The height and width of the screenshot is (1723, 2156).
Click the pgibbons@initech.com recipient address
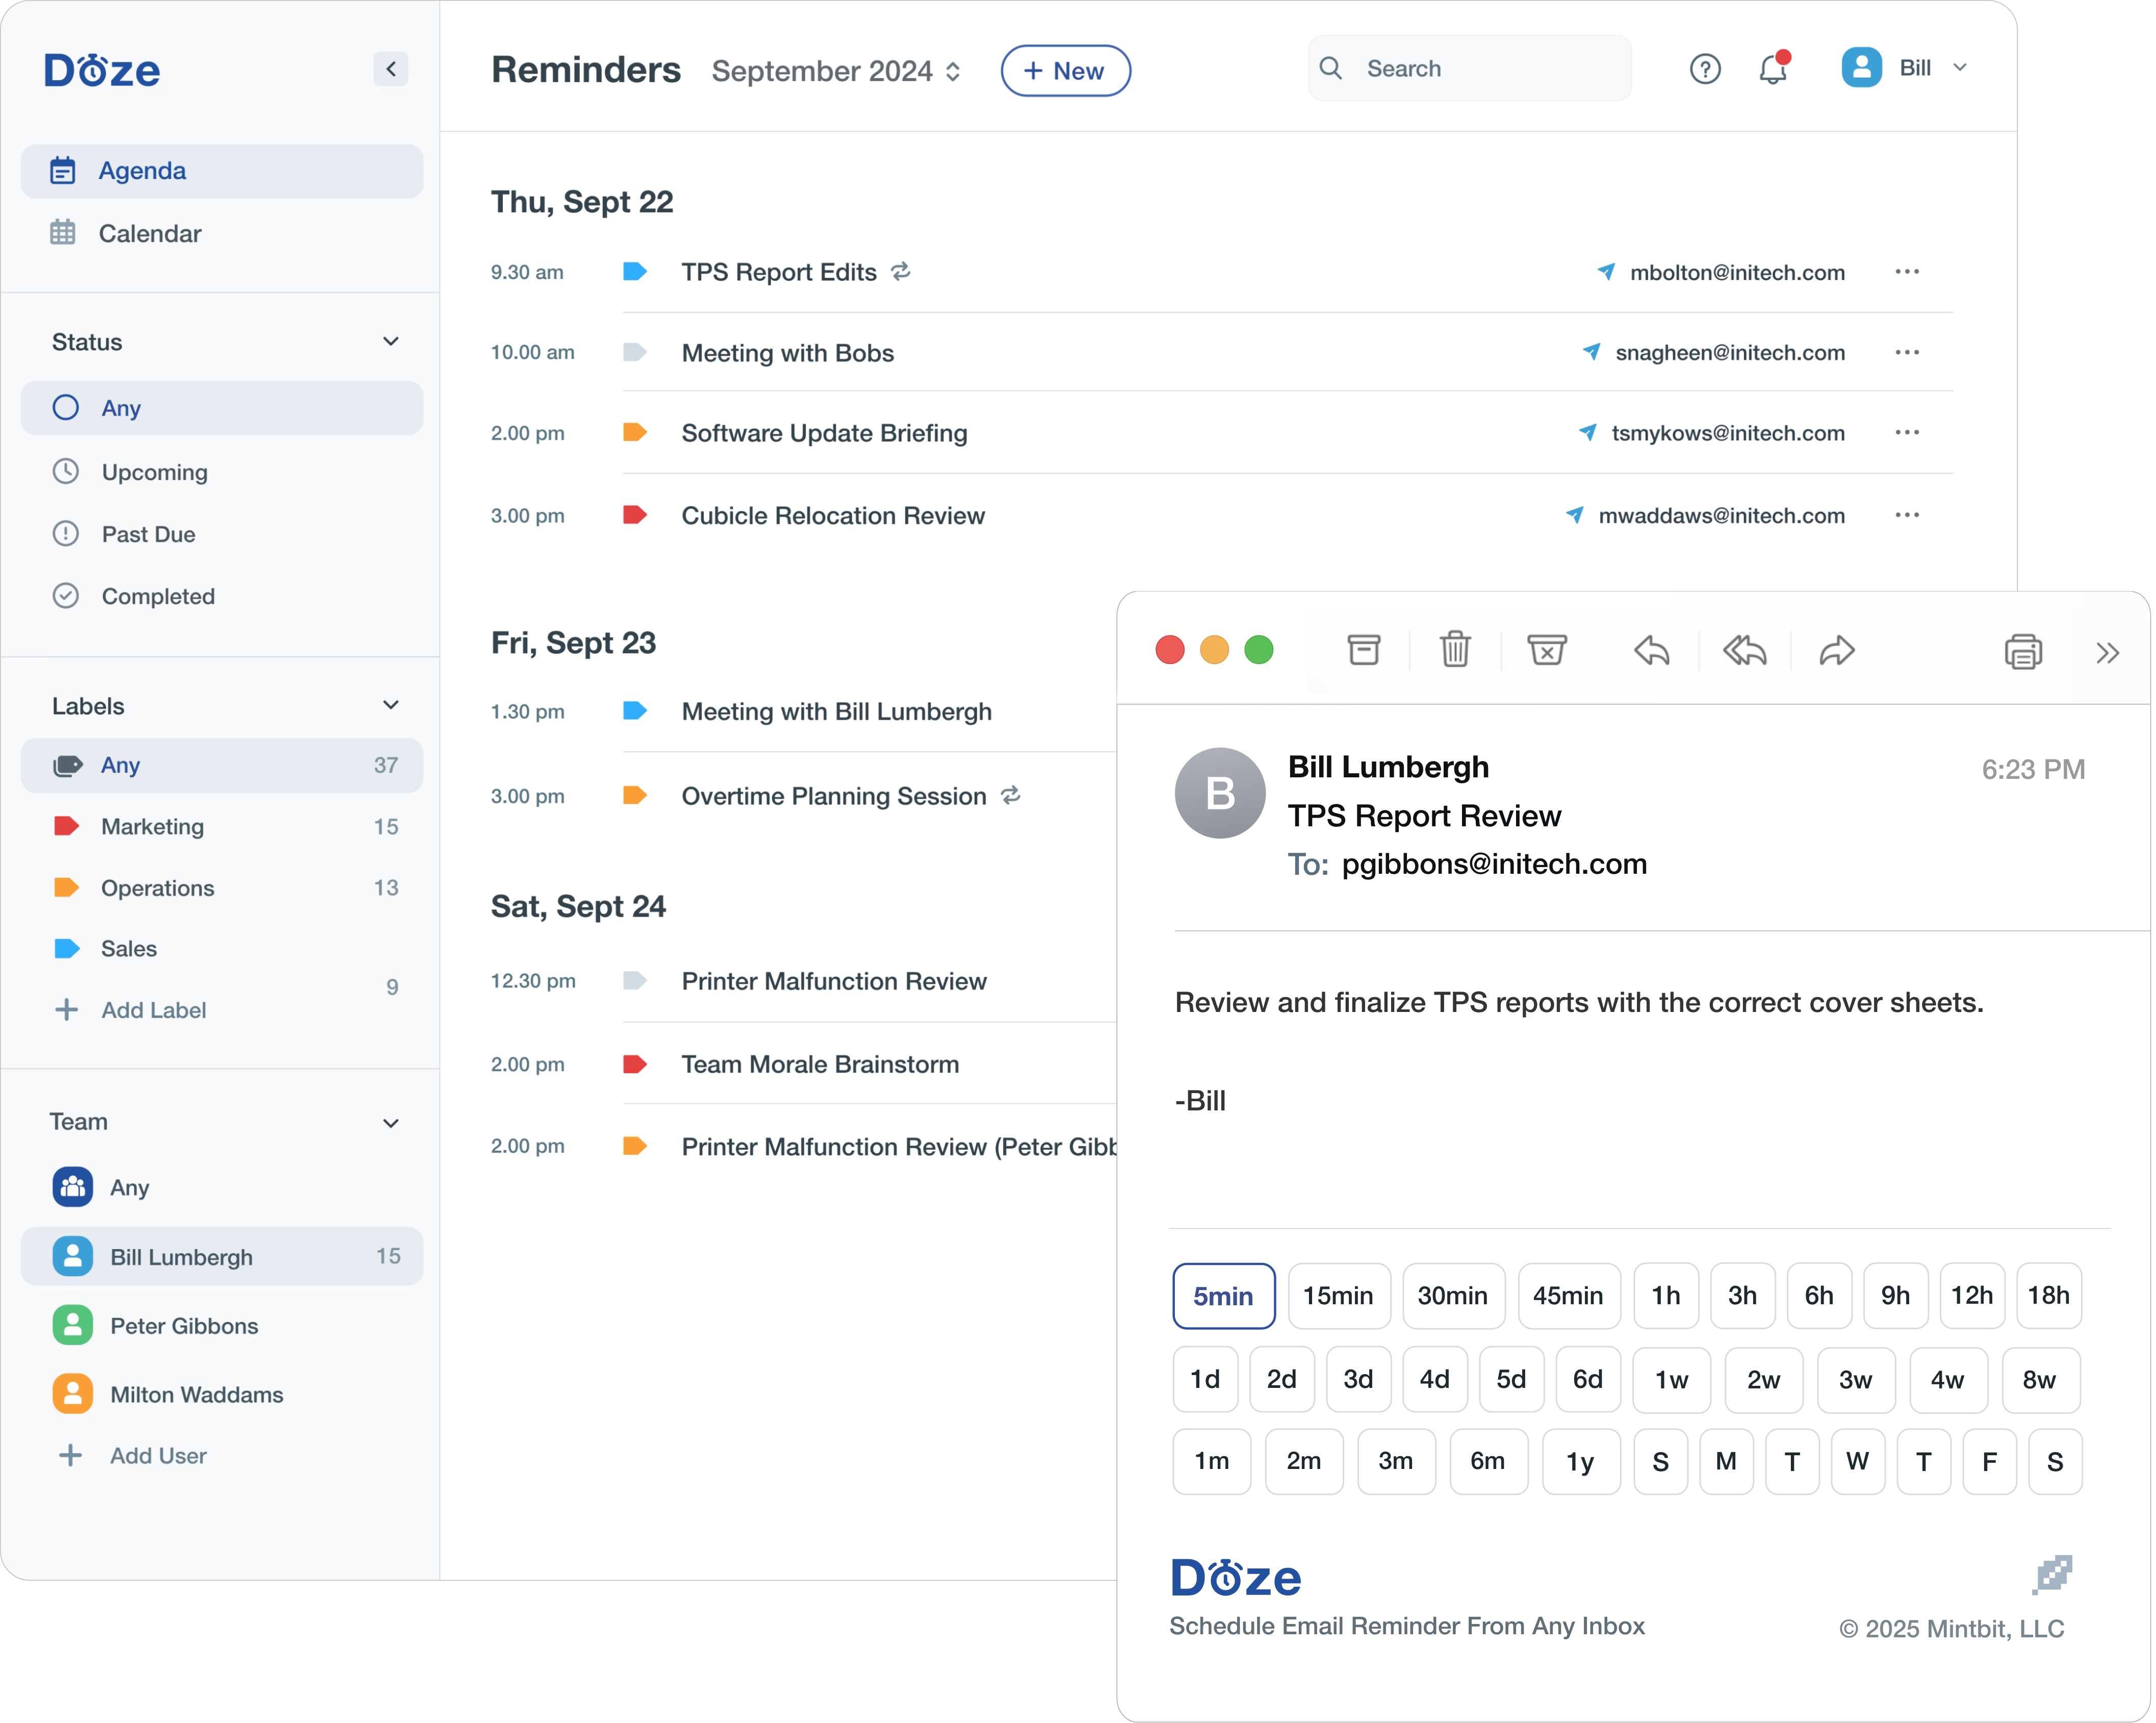(1494, 864)
